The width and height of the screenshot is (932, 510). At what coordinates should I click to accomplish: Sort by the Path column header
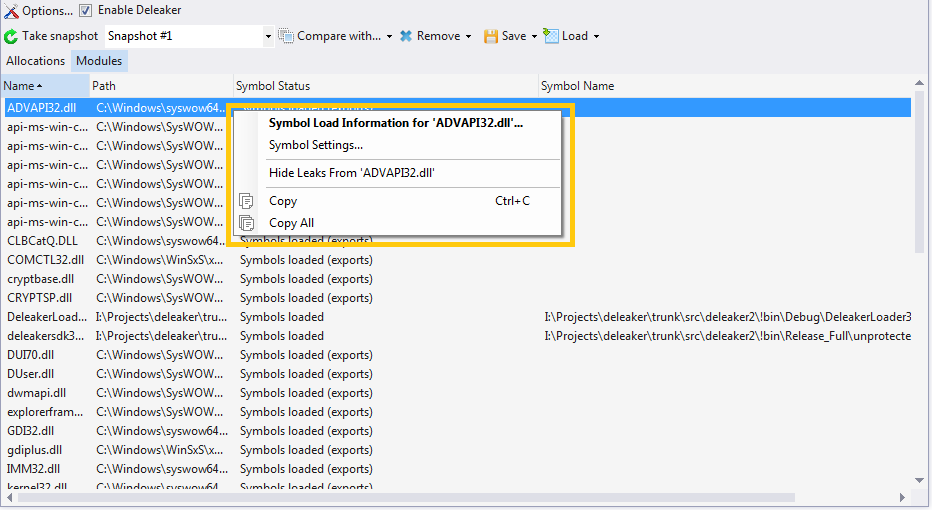162,86
